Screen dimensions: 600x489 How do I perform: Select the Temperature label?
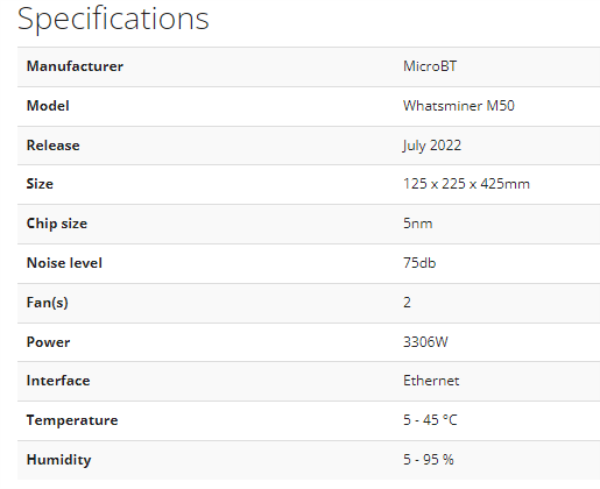(x=72, y=421)
